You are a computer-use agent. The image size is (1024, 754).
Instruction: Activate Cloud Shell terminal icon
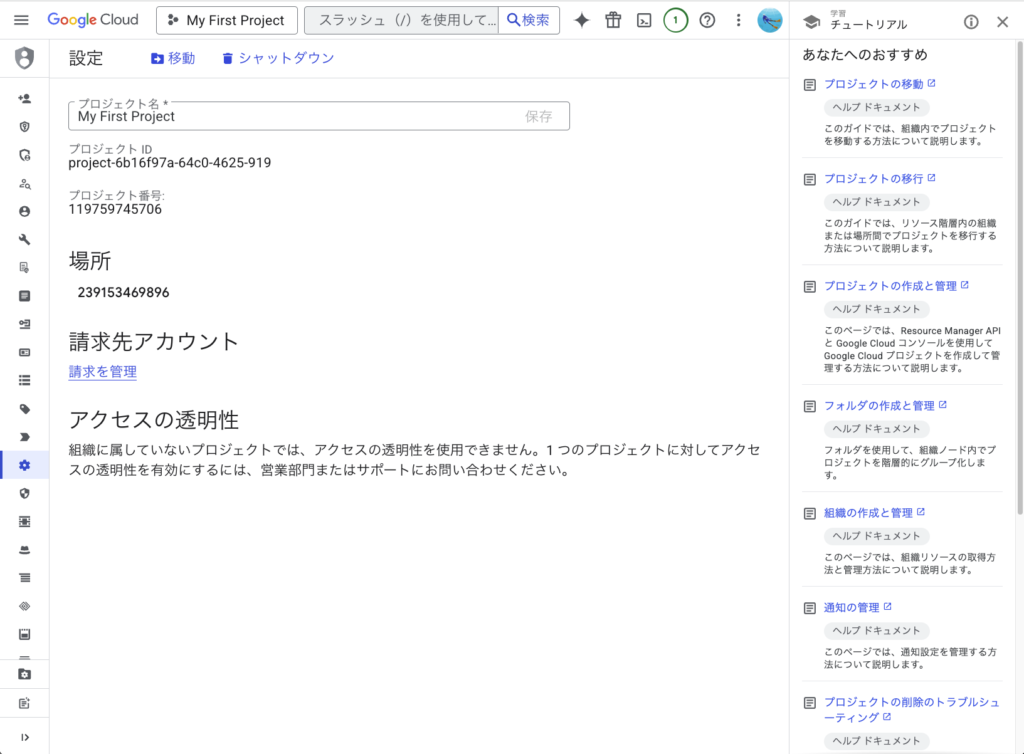point(645,20)
